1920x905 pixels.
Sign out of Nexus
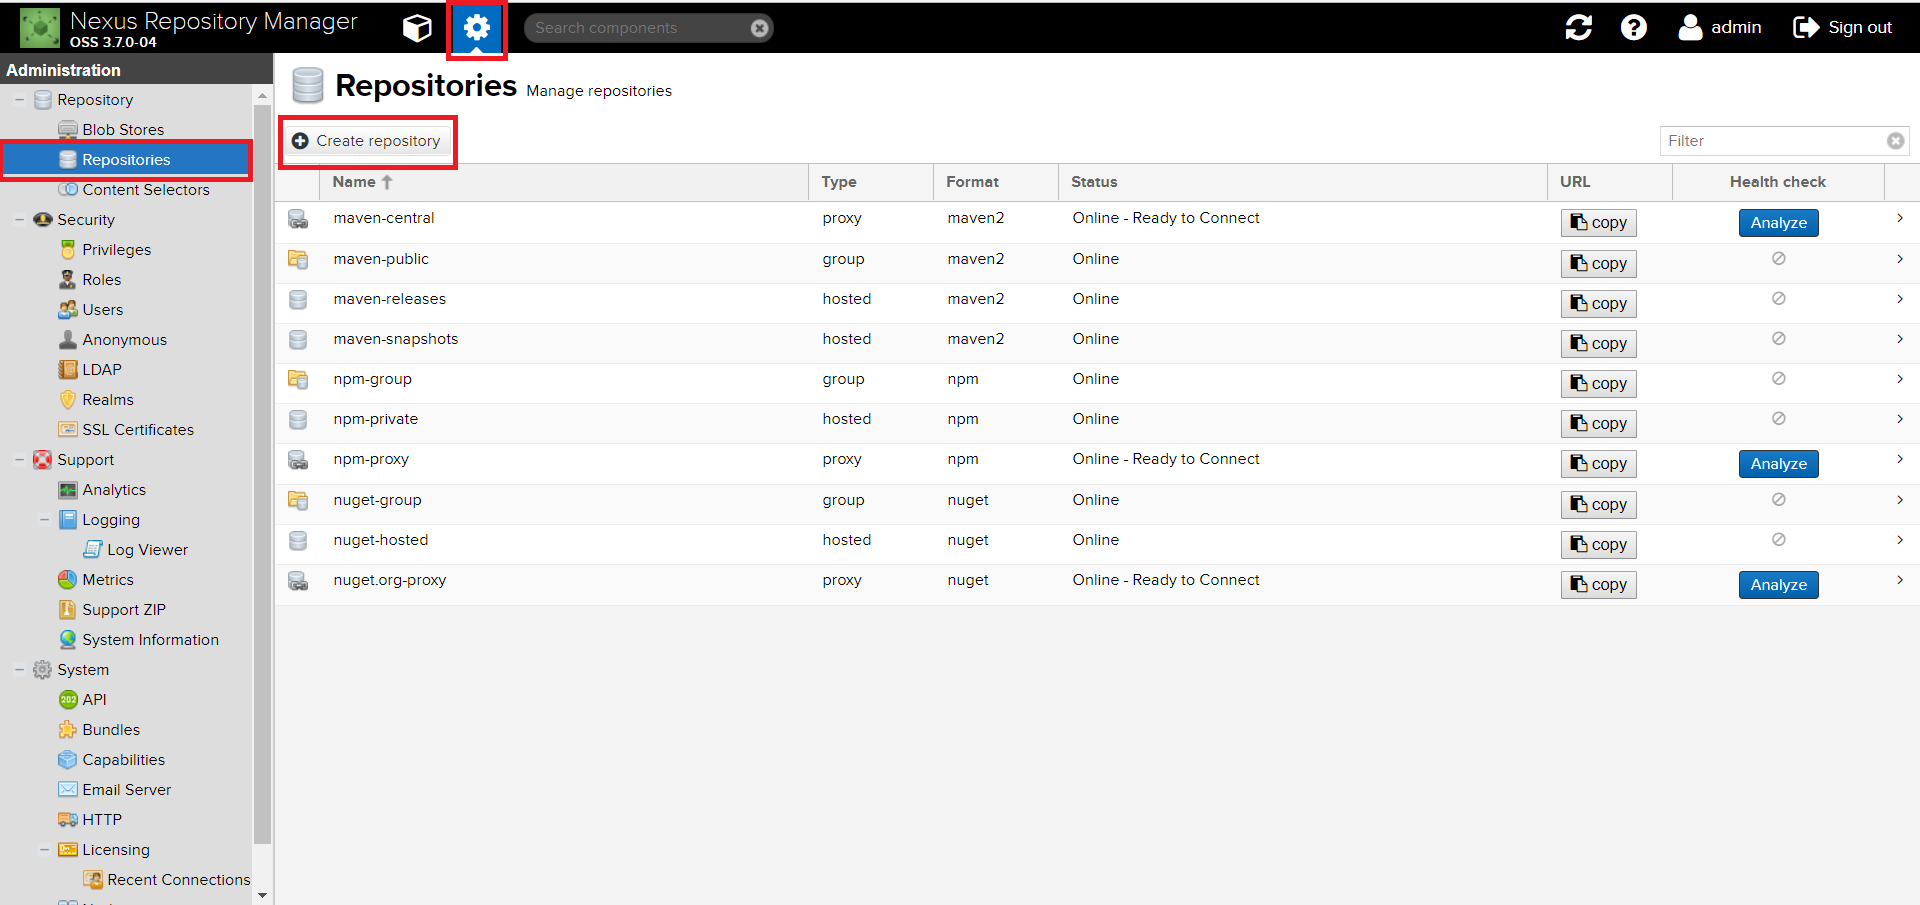click(x=1842, y=28)
